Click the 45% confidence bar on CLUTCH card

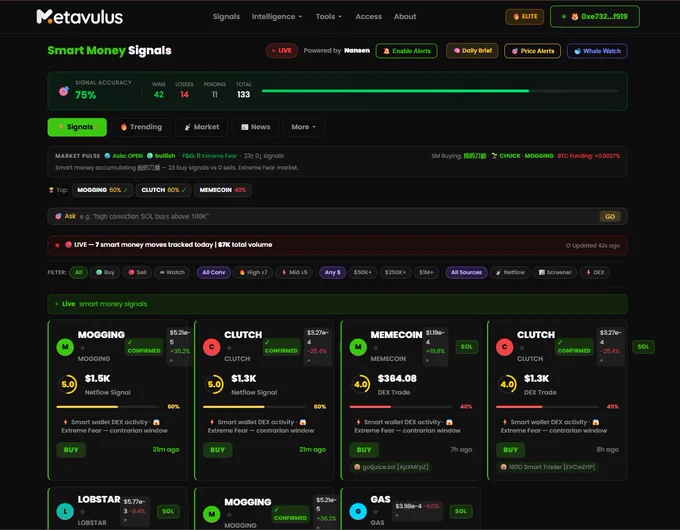pyautogui.click(x=548, y=407)
